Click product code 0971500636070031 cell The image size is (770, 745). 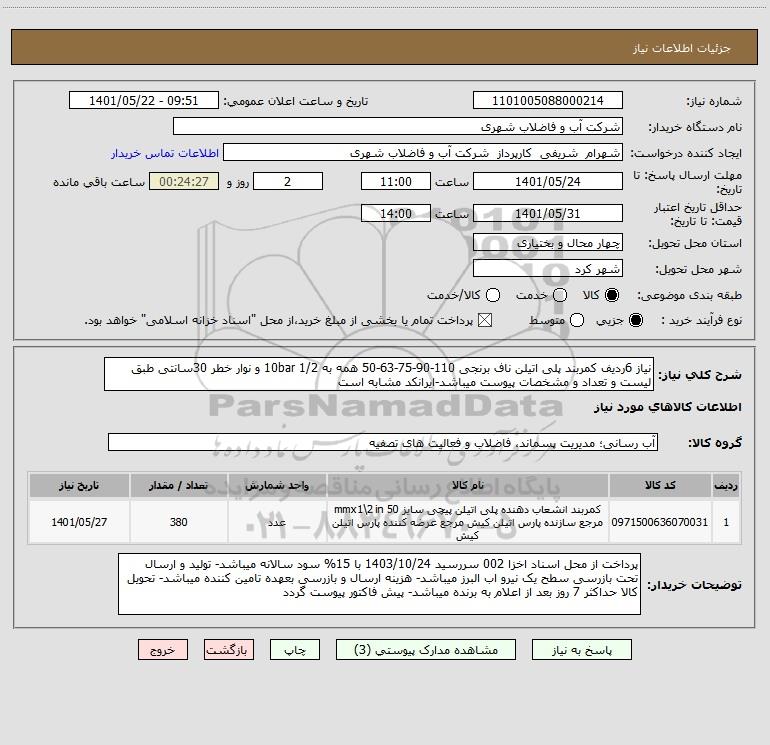coord(660,522)
